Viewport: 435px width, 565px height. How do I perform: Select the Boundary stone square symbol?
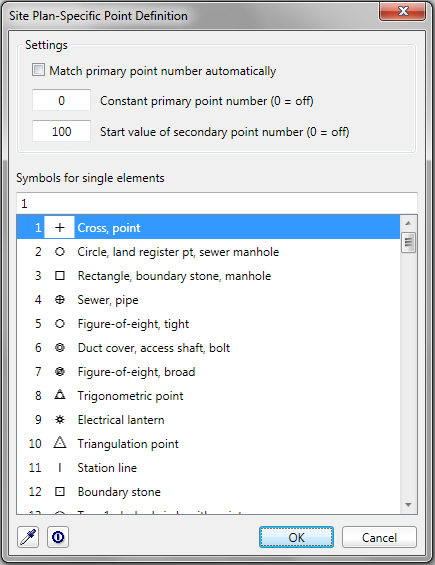(60, 491)
